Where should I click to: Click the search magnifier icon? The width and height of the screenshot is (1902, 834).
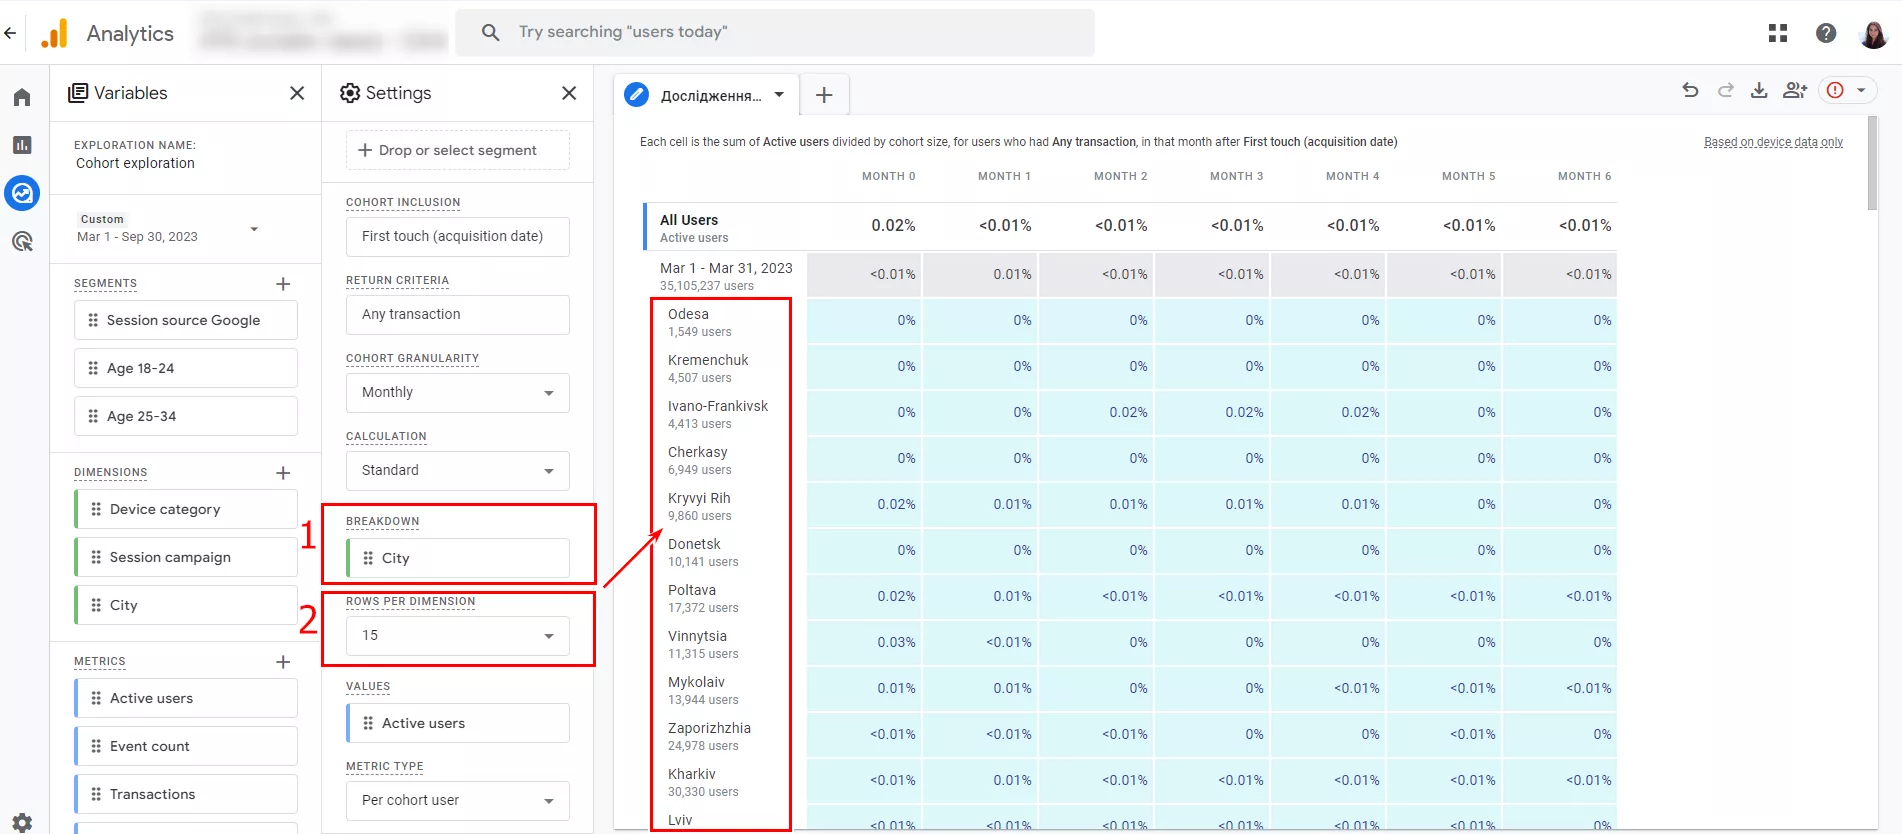(x=490, y=32)
